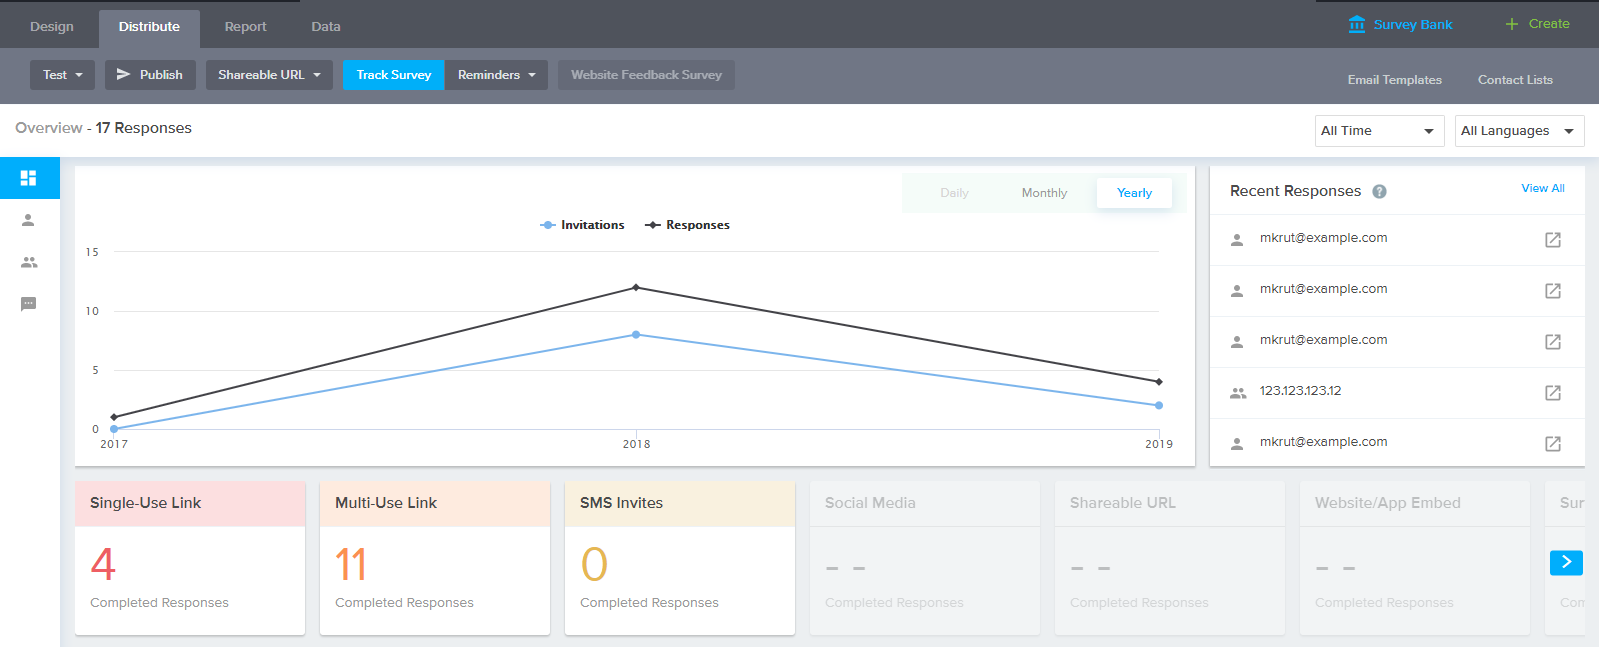Click the plus Create button
Screen dimensions: 1599x647
1537,24
